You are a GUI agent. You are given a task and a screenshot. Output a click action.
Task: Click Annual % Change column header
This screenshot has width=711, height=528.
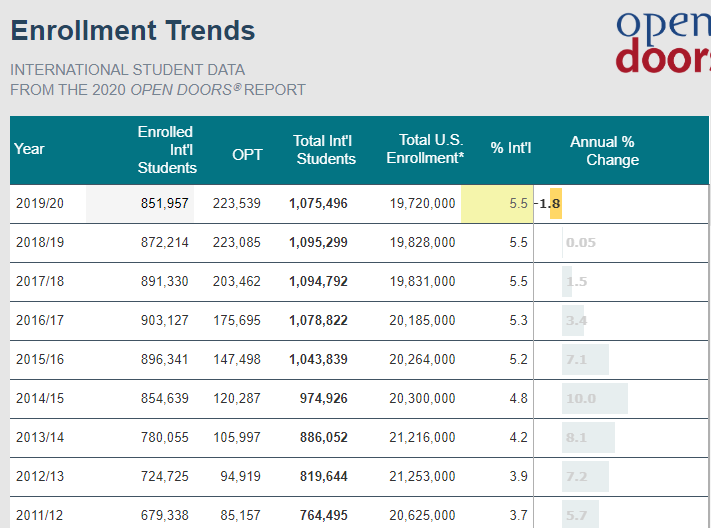tap(603, 150)
